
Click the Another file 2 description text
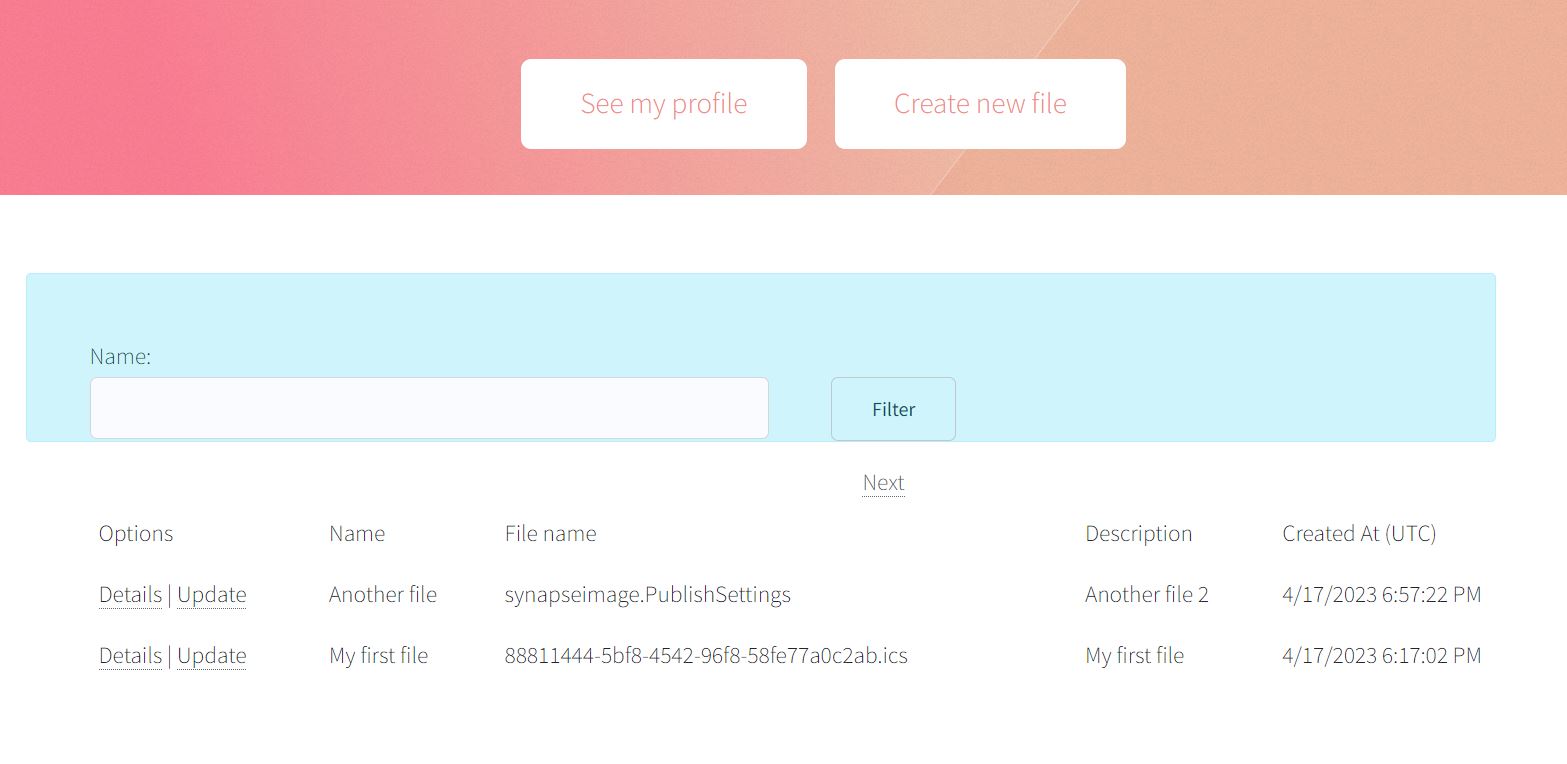click(x=1146, y=594)
